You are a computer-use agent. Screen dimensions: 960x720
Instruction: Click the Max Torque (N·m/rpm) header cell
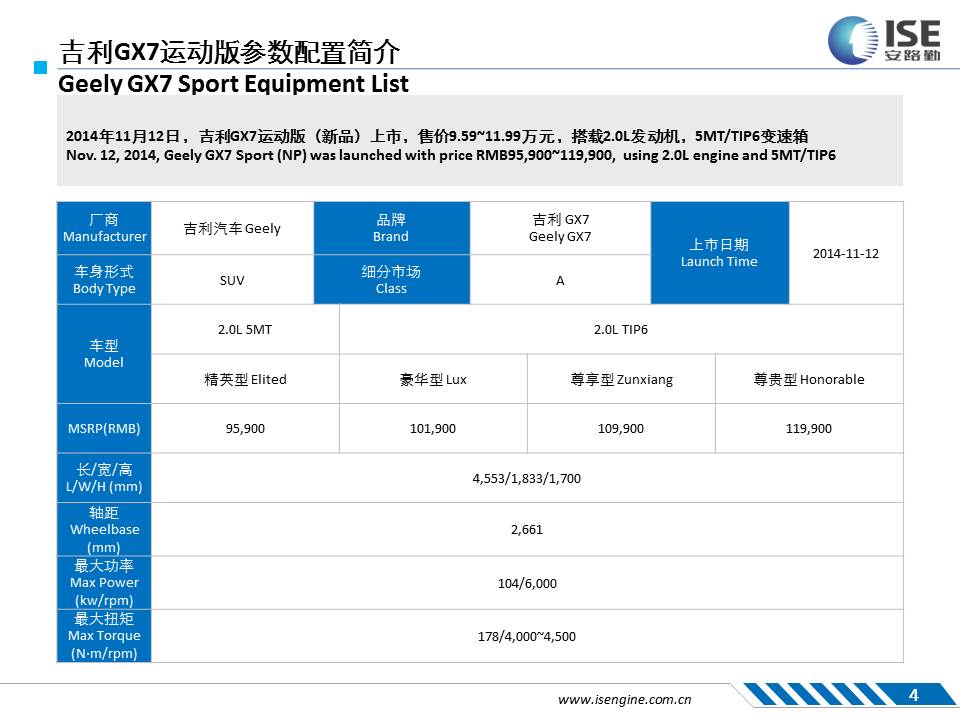(104, 636)
